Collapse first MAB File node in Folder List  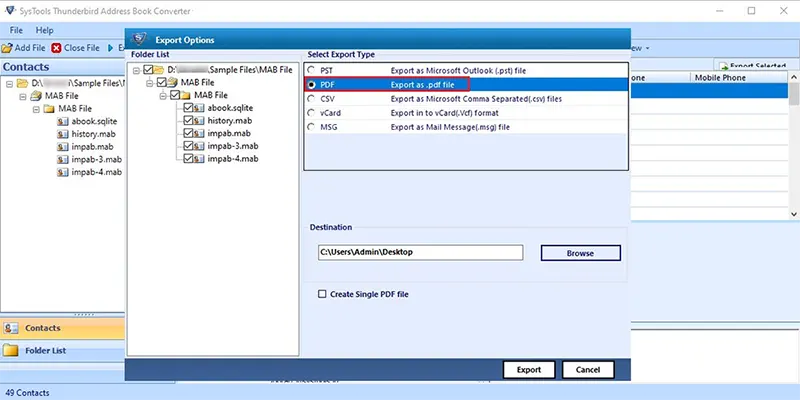[149, 83]
